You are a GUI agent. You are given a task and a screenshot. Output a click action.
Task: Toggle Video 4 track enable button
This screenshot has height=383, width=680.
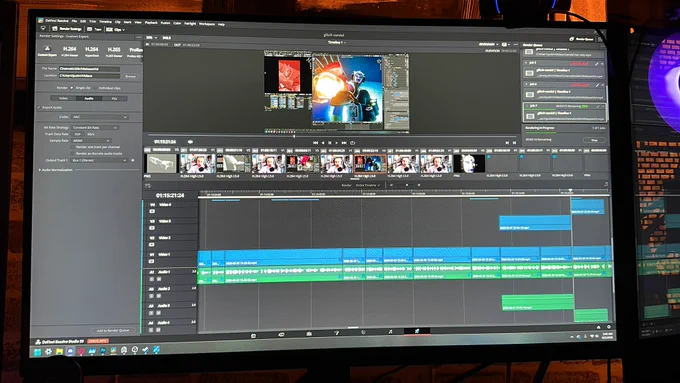[152, 211]
